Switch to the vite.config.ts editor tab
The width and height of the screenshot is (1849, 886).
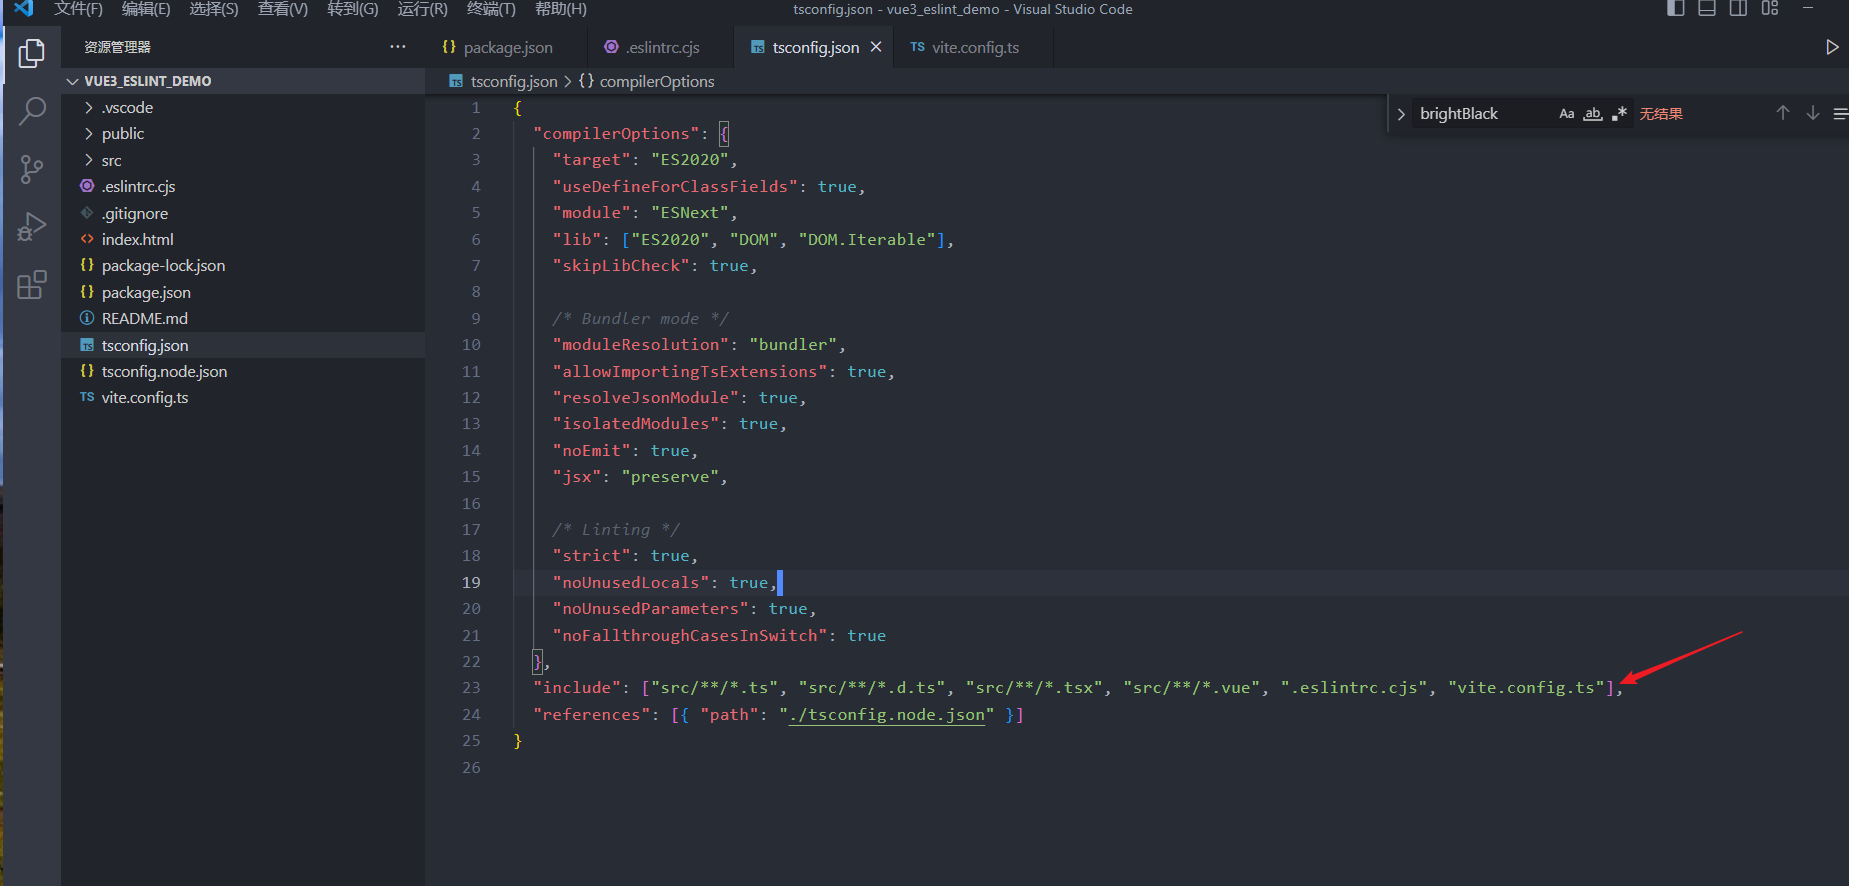coord(974,47)
